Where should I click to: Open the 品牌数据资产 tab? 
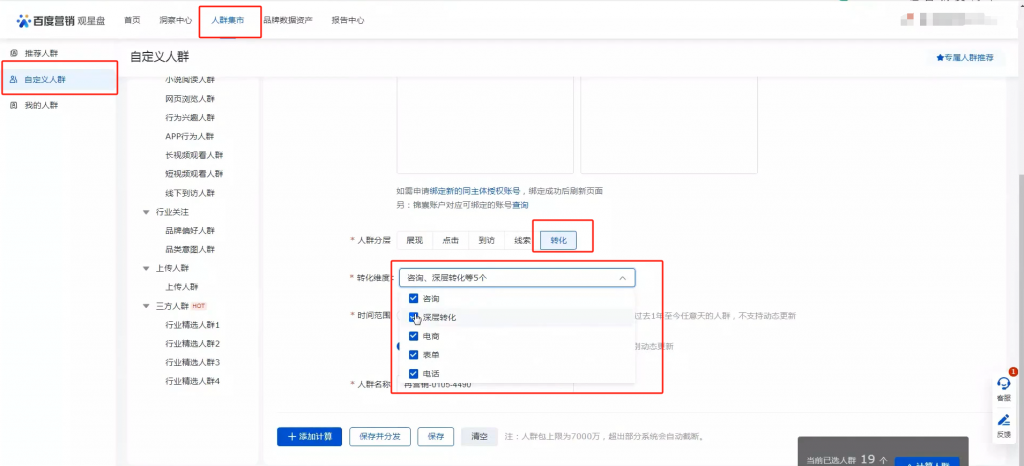[x=288, y=20]
